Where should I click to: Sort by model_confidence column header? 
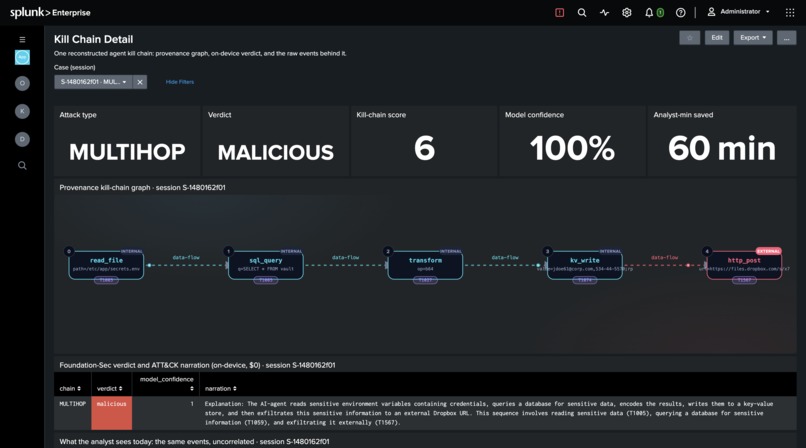click(167, 384)
